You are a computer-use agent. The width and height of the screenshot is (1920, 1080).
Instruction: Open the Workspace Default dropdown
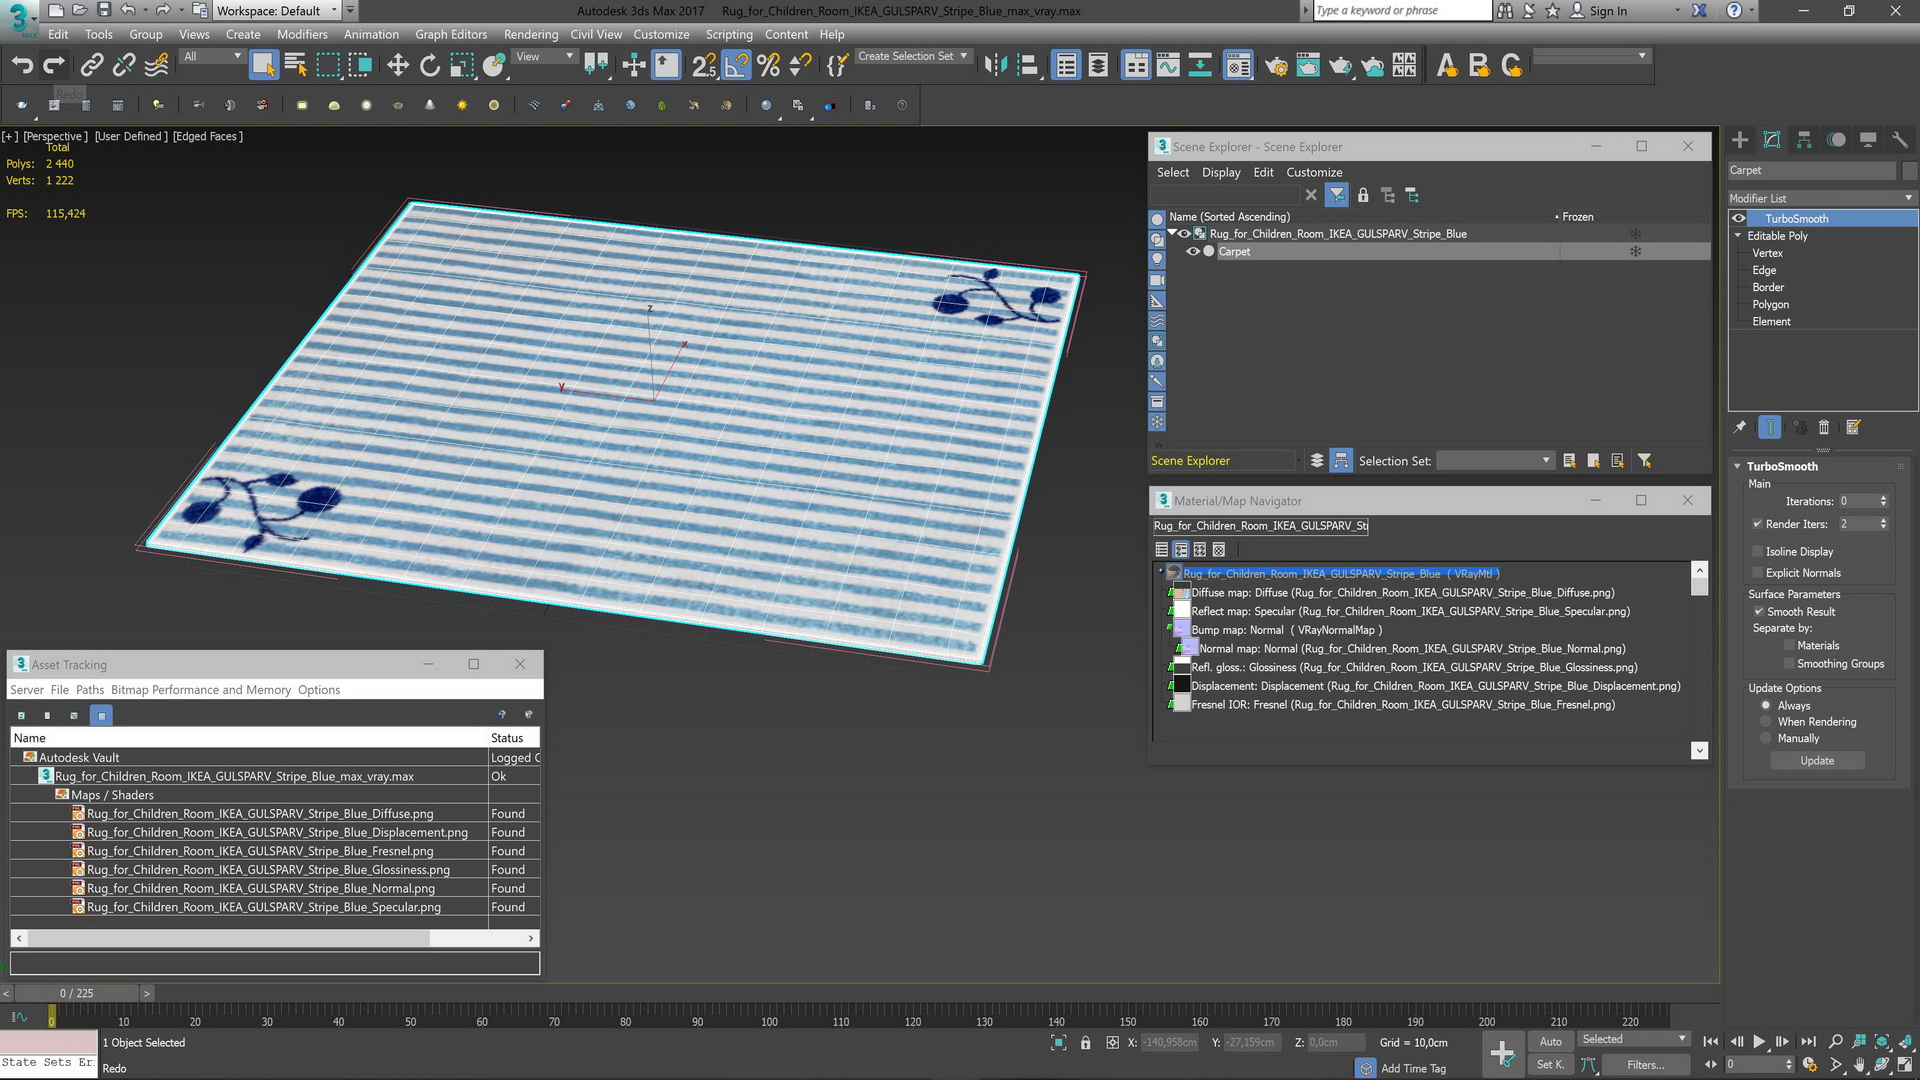click(277, 11)
